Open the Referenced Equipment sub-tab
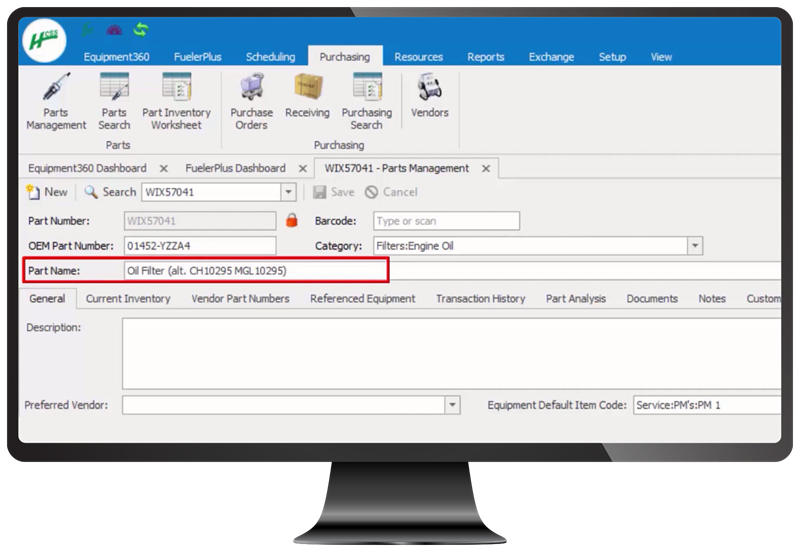The height and width of the screenshot is (552, 800). tap(363, 299)
